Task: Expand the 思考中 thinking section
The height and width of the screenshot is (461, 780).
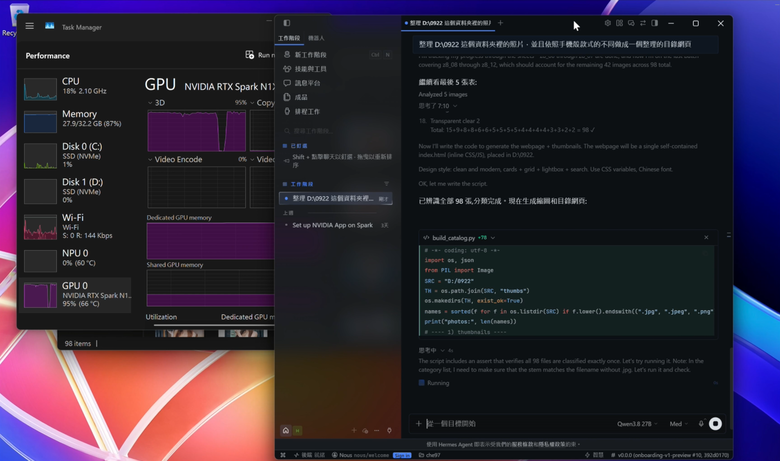Action: point(436,351)
